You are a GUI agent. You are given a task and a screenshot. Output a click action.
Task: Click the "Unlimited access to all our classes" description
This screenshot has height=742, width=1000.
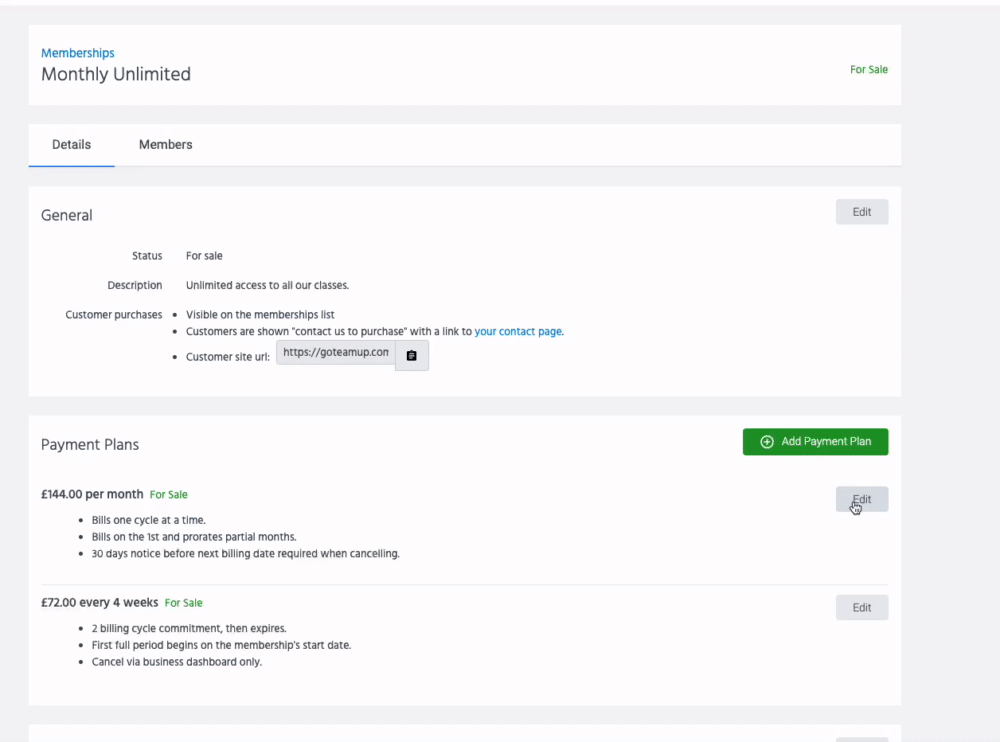pos(267,285)
